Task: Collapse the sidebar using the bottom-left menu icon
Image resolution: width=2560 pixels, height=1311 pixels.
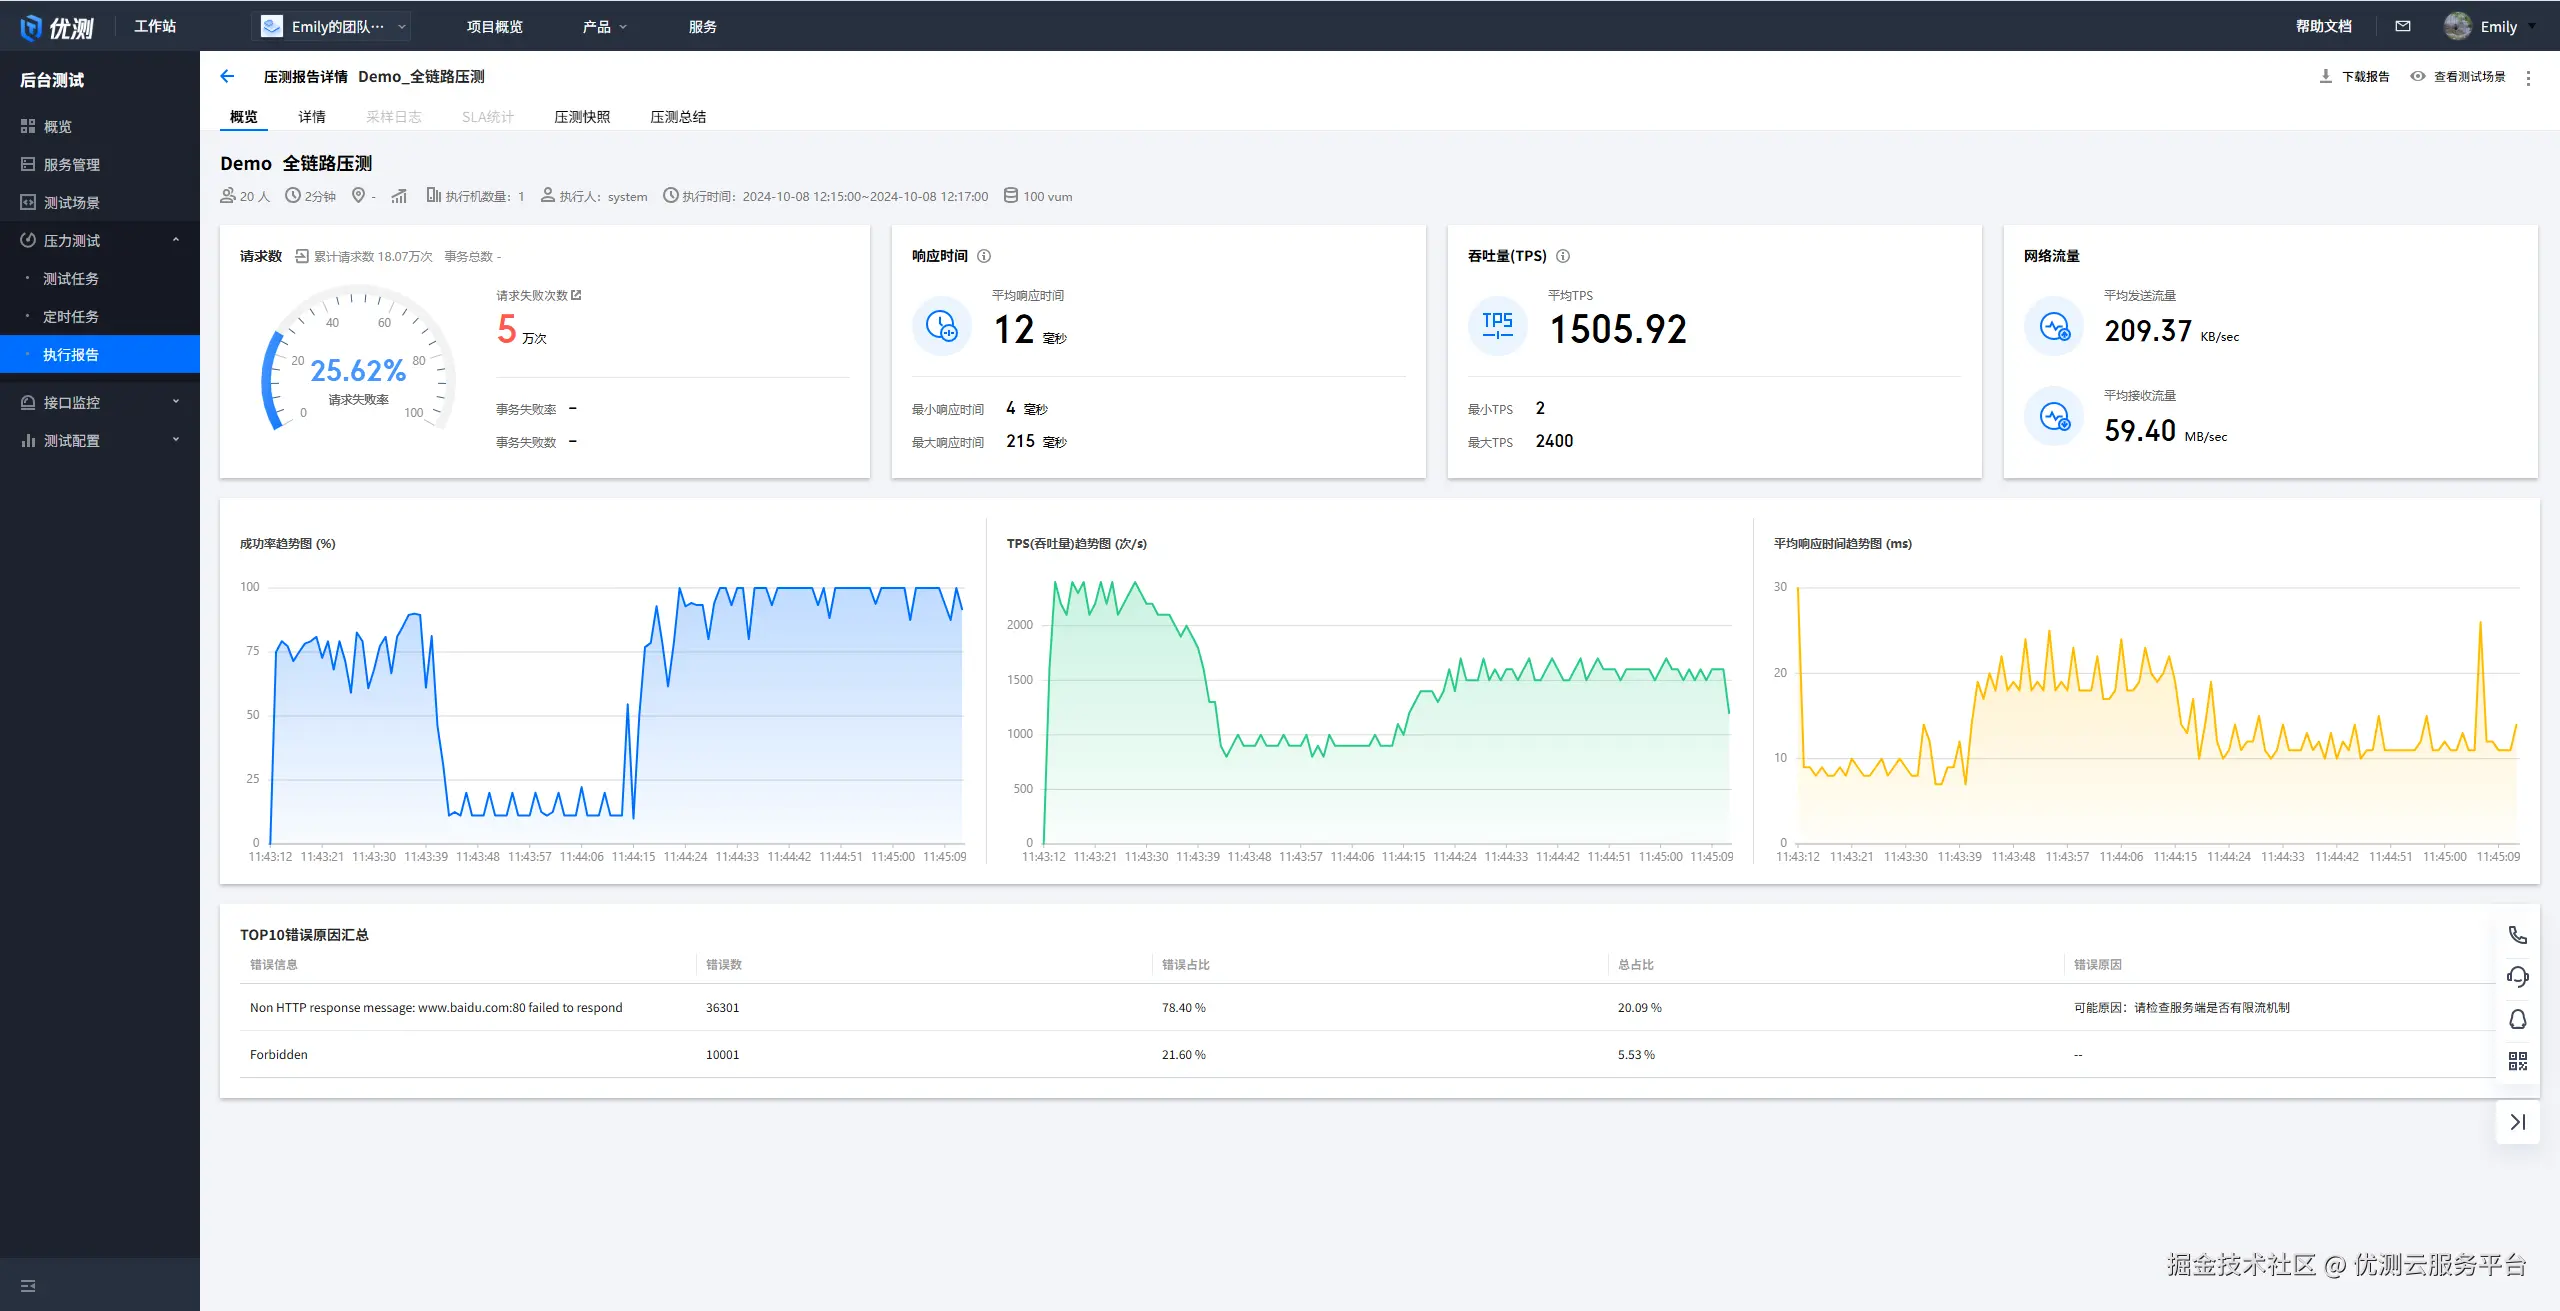Action: pyautogui.click(x=28, y=1285)
